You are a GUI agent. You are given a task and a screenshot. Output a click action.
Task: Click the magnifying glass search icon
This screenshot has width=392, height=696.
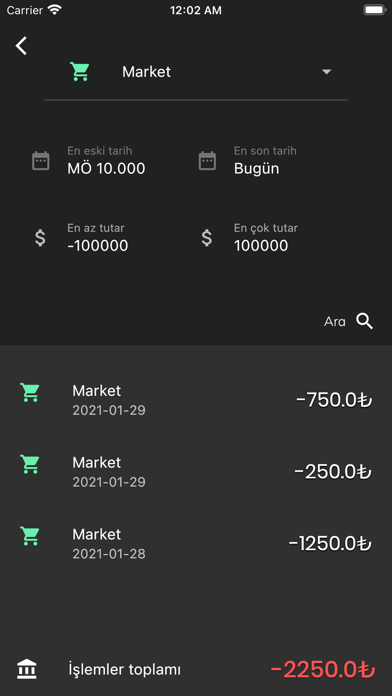pos(364,321)
